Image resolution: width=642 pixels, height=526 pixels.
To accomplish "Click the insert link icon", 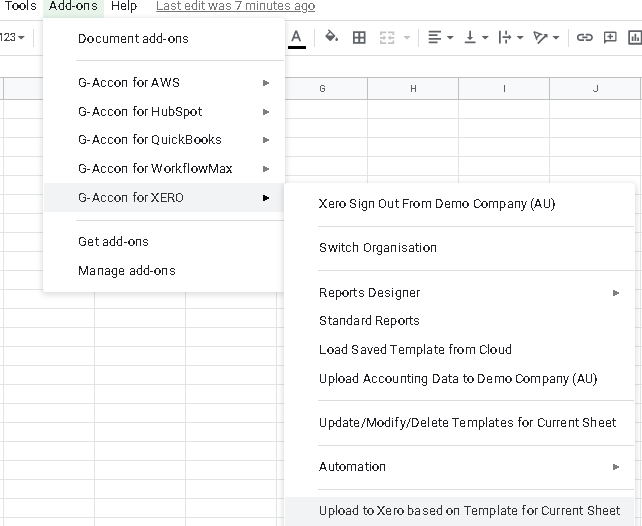I will [584, 37].
